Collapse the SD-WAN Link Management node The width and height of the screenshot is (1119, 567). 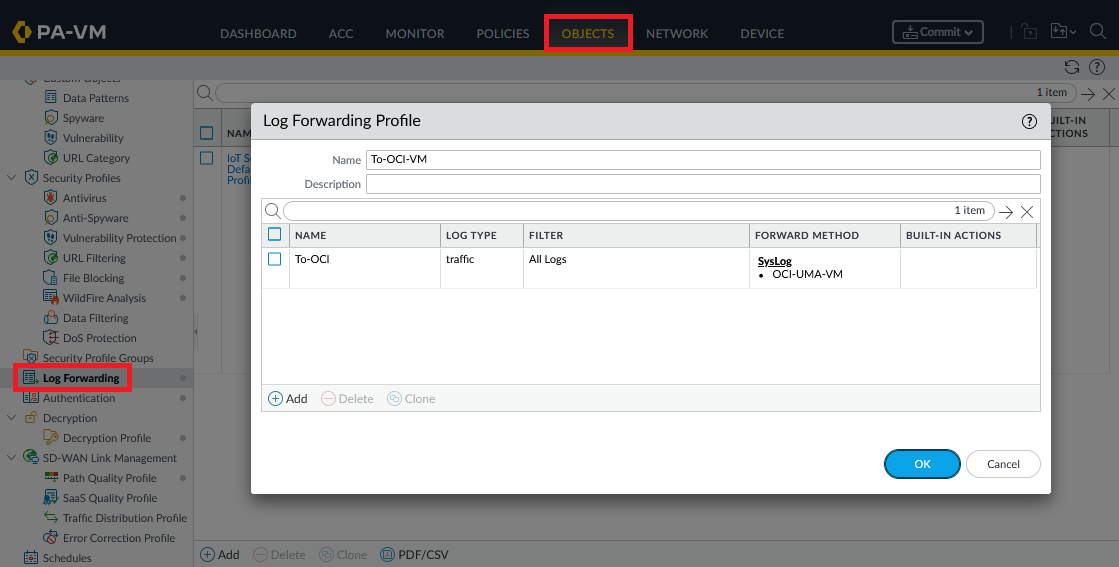(12, 458)
